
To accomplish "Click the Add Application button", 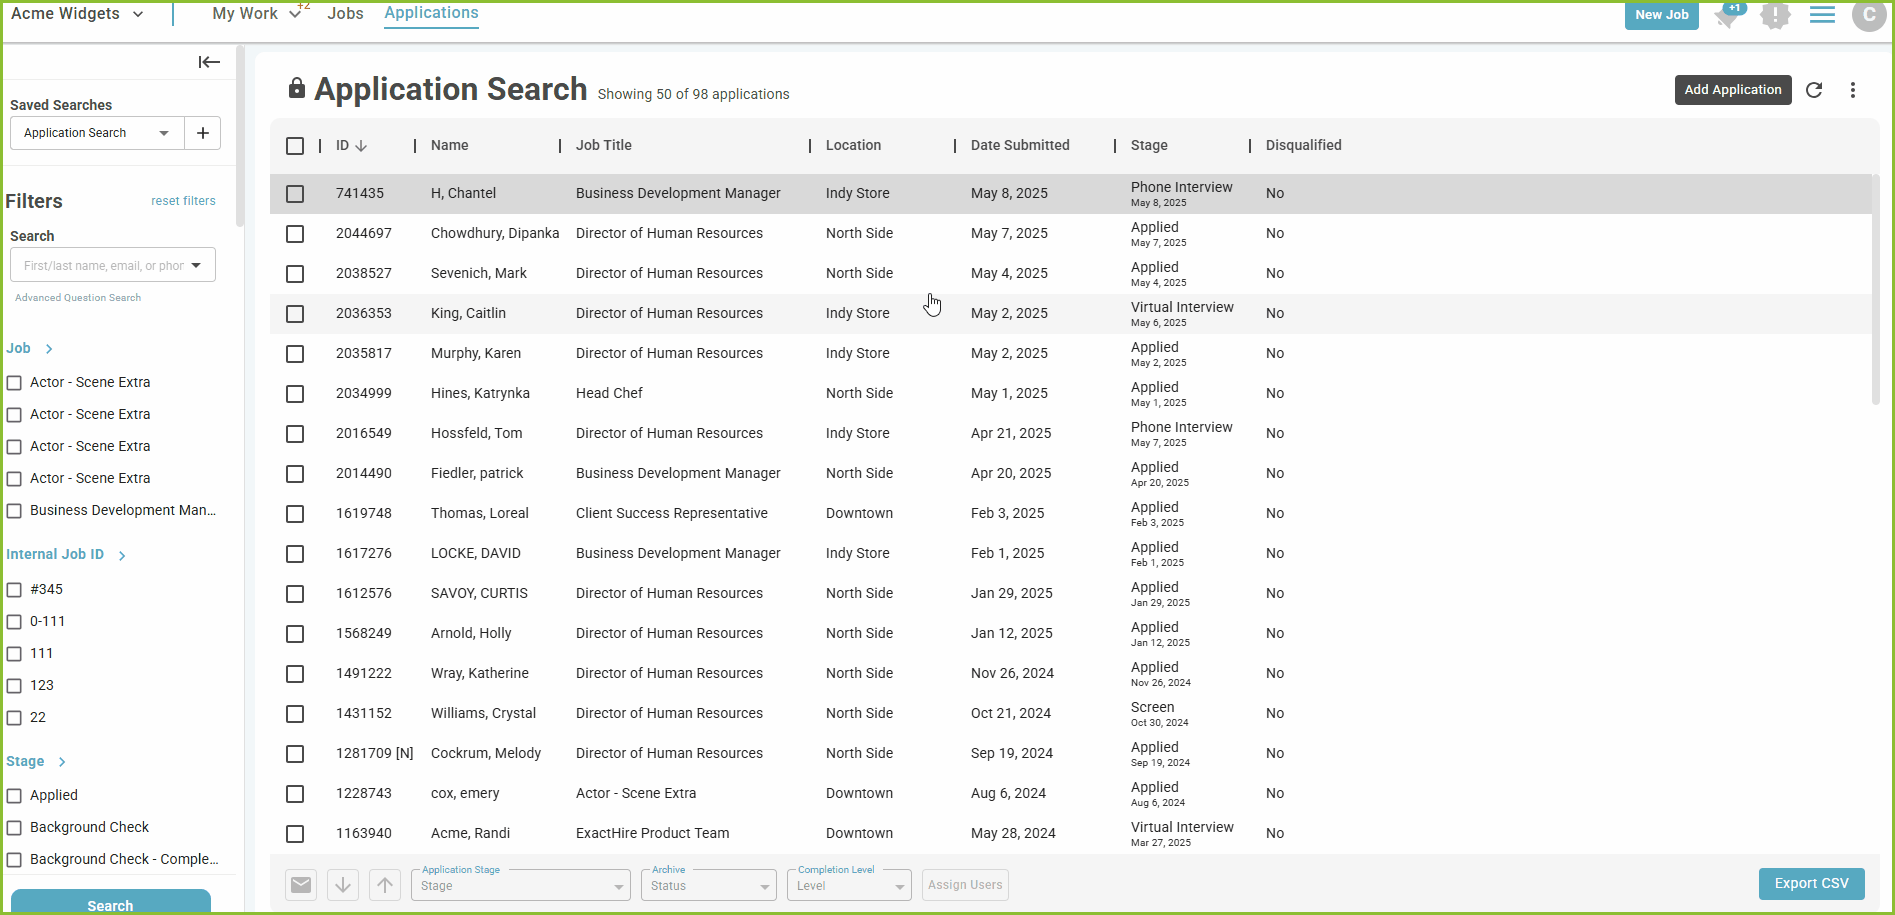I will (x=1733, y=90).
